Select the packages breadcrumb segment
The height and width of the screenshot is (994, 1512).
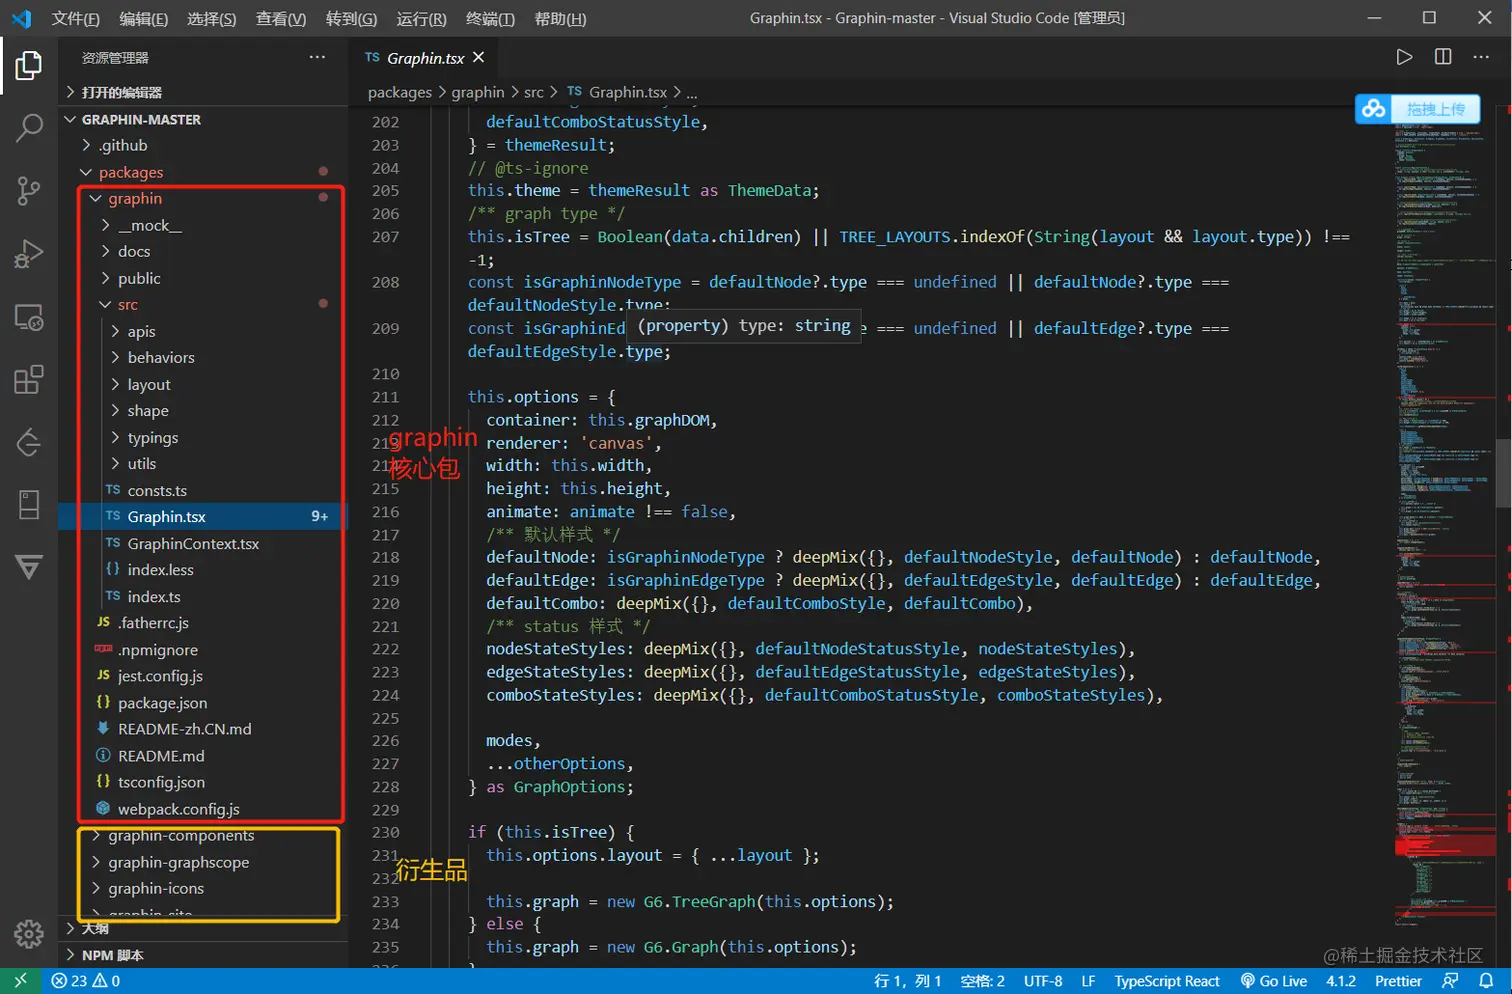(400, 92)
